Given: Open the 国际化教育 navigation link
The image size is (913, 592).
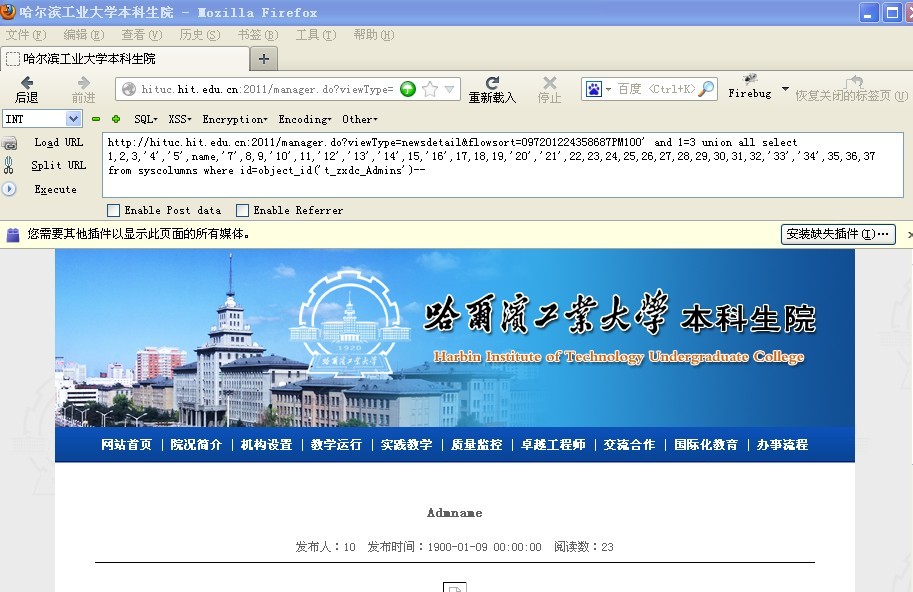Looking at the screenshot, I should (x=706, y=445).
